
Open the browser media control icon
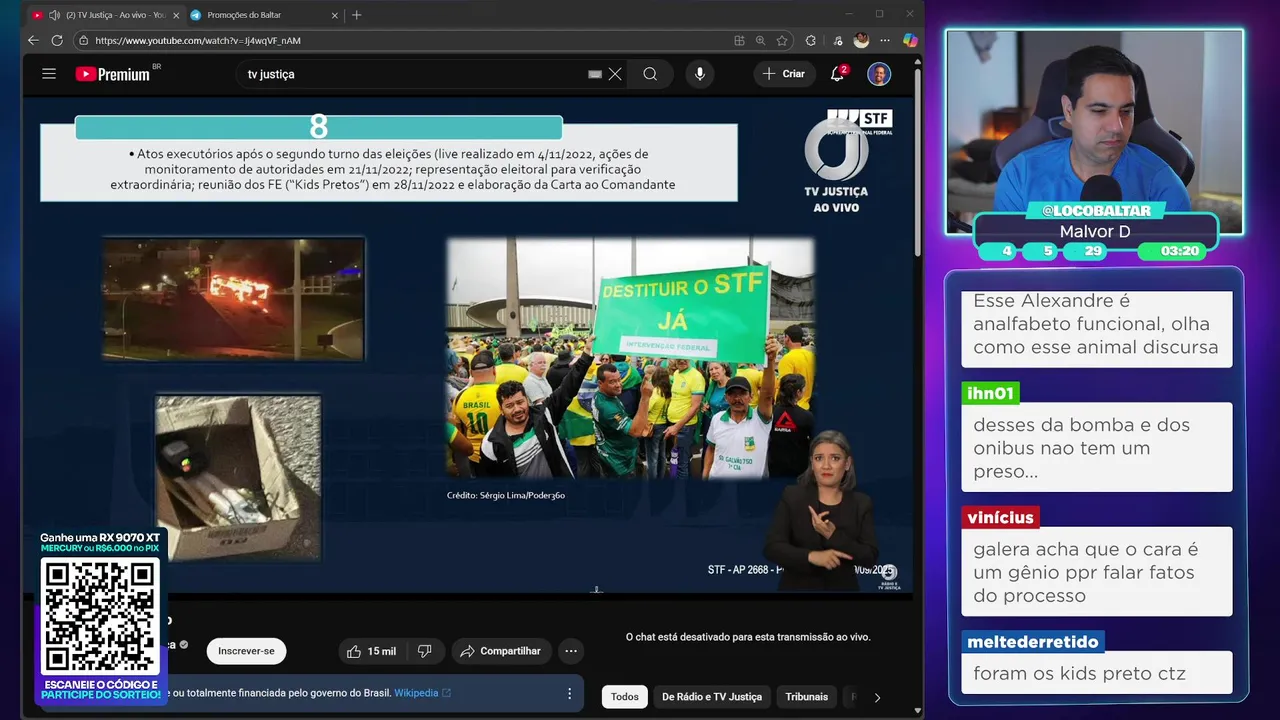pyautogui.click(x=837, y=41)
